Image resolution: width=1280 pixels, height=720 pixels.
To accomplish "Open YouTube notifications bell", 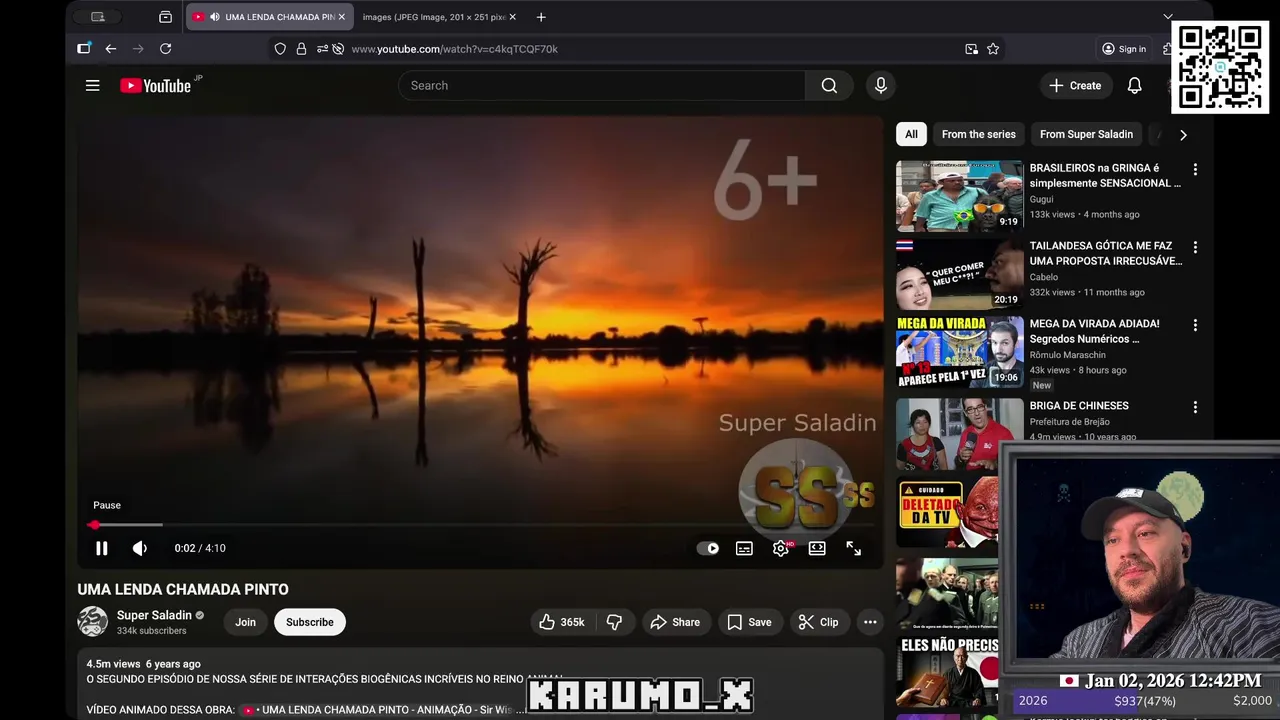I will pyautogui.click(x=1134, y=86).
